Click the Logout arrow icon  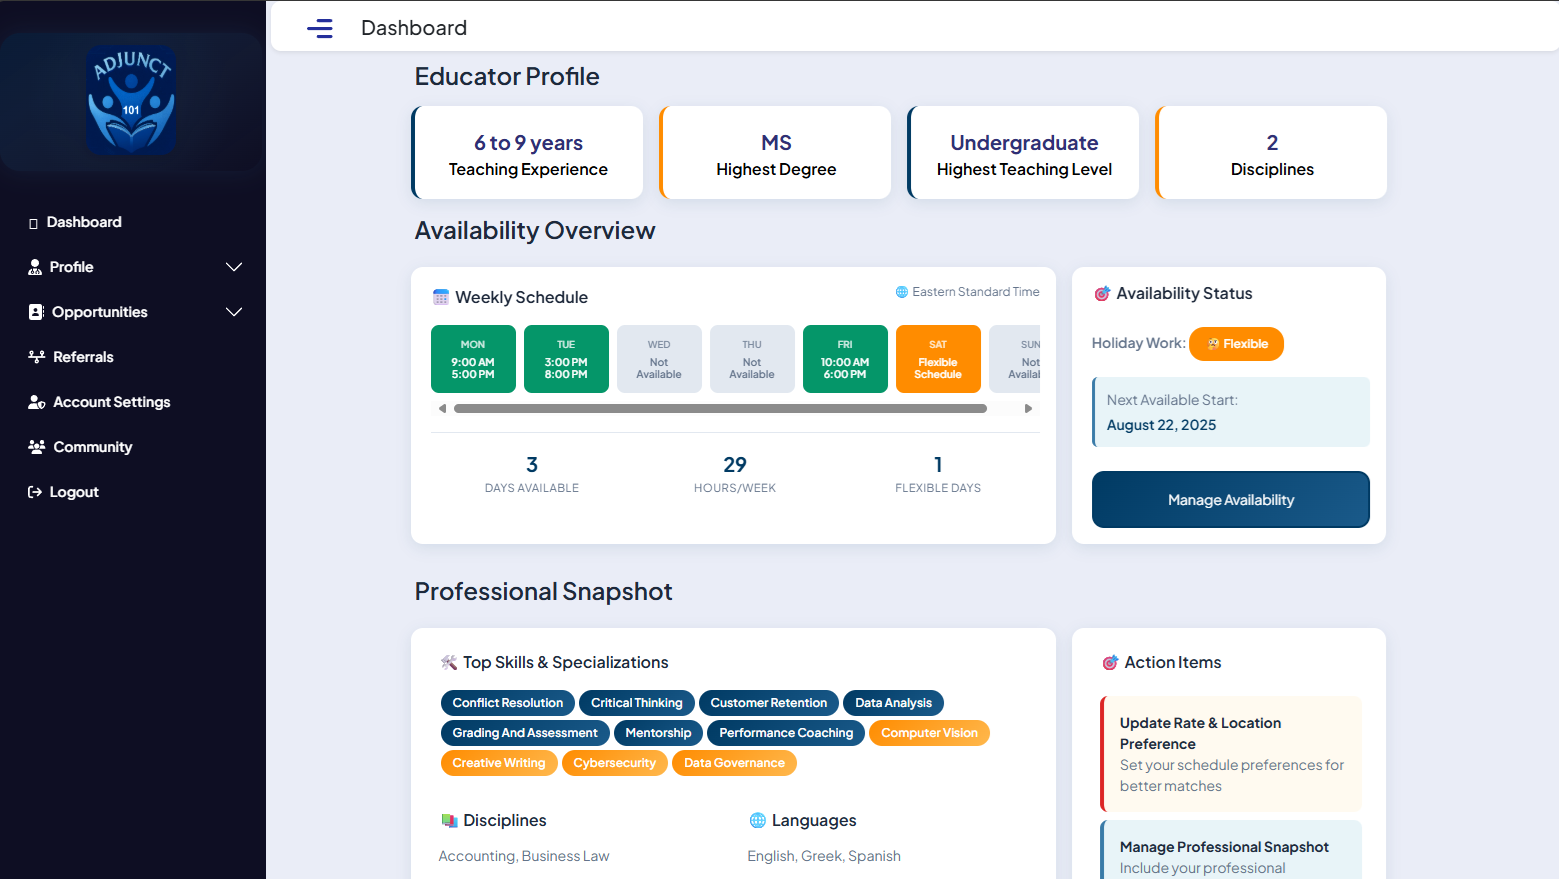pos(35,492)
